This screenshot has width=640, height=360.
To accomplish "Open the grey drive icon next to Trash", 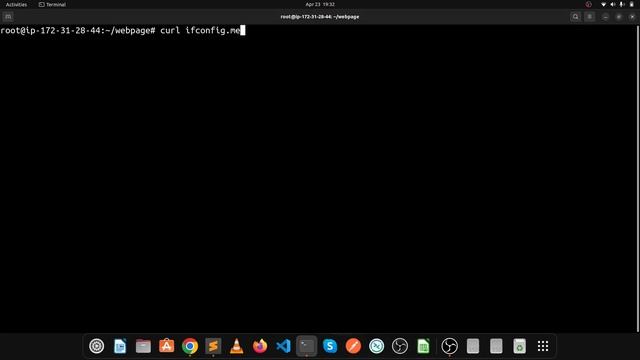I will 496,346.
